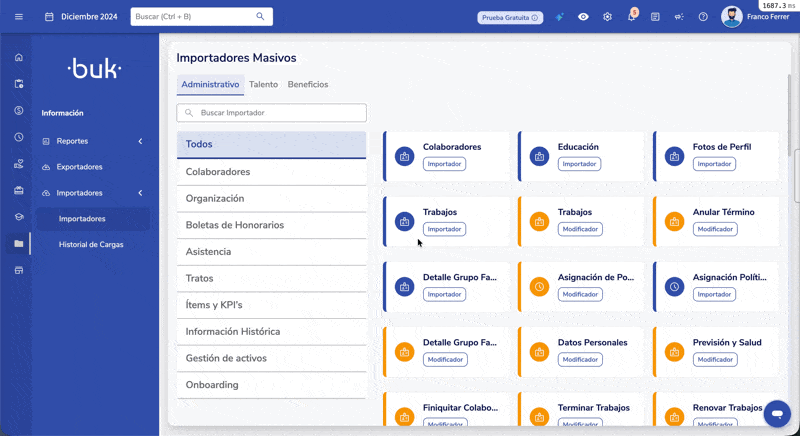Switch to the Beneficios tab
This screenshot has width=800, height=436.
(308, 85)
